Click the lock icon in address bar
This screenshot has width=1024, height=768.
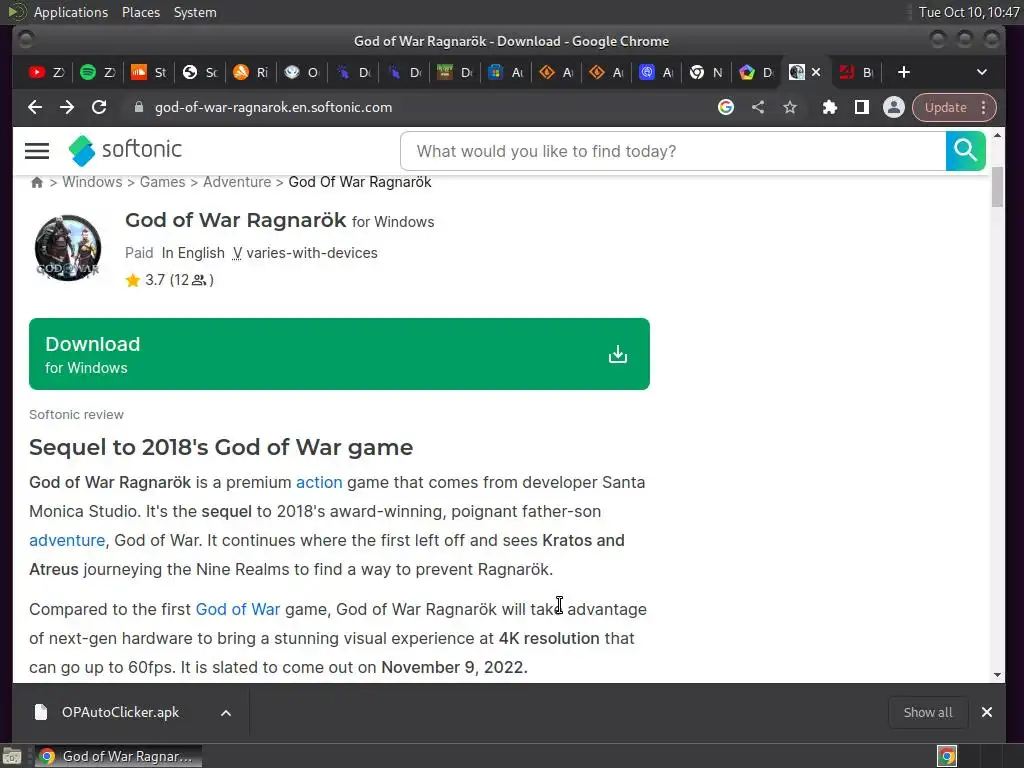(138, 107)
